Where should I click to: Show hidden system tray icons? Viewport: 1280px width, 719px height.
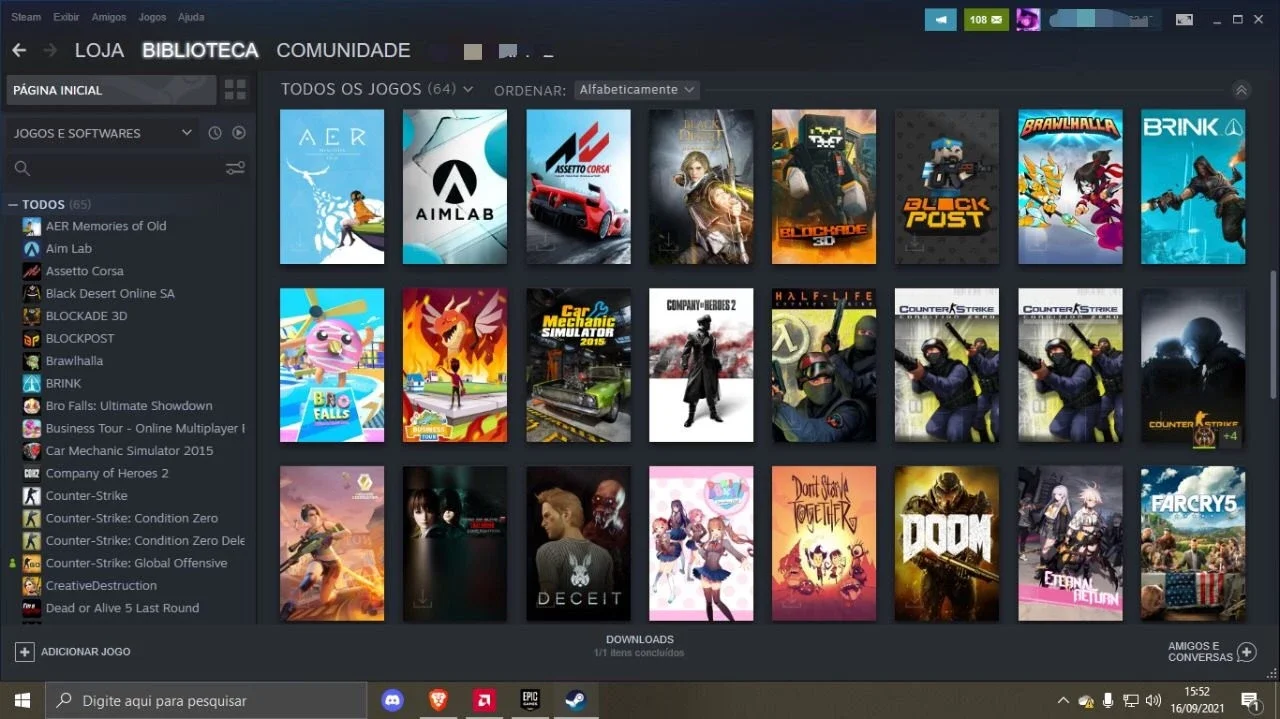[1063, 700]
